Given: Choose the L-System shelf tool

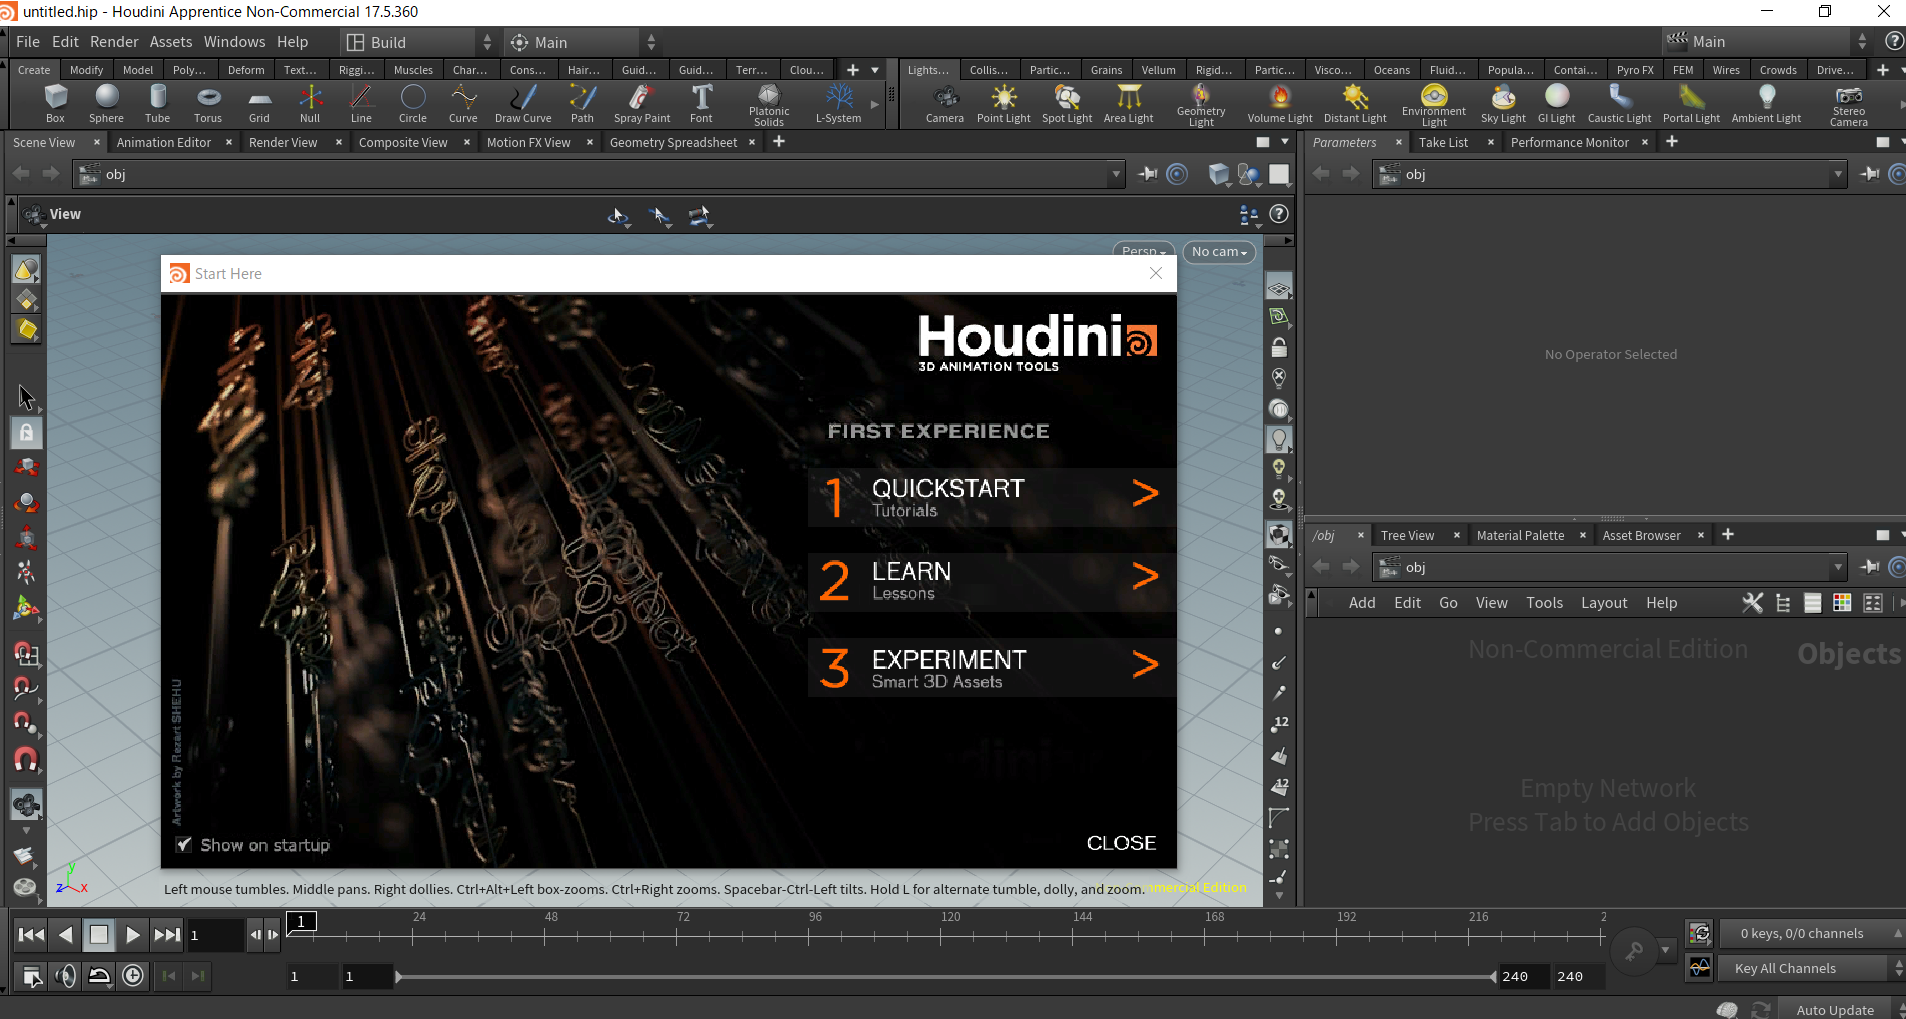Looking at the screenshot, I should pyautogui.click(x=838, y=103).
